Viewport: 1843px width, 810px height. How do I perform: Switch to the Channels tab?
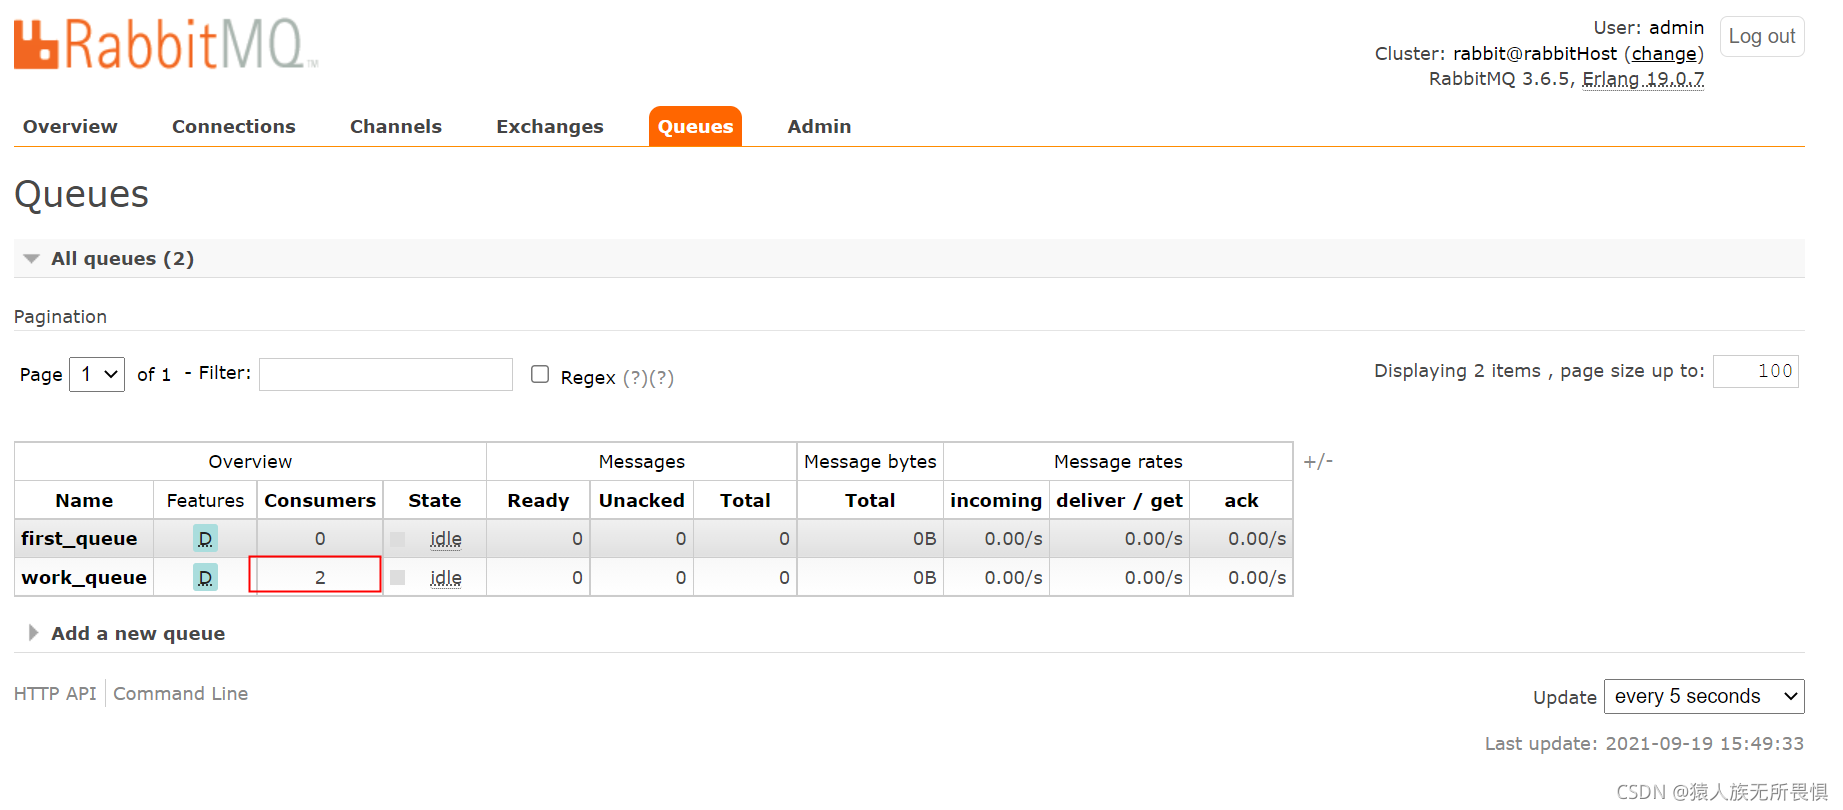[x=396, y=126]
